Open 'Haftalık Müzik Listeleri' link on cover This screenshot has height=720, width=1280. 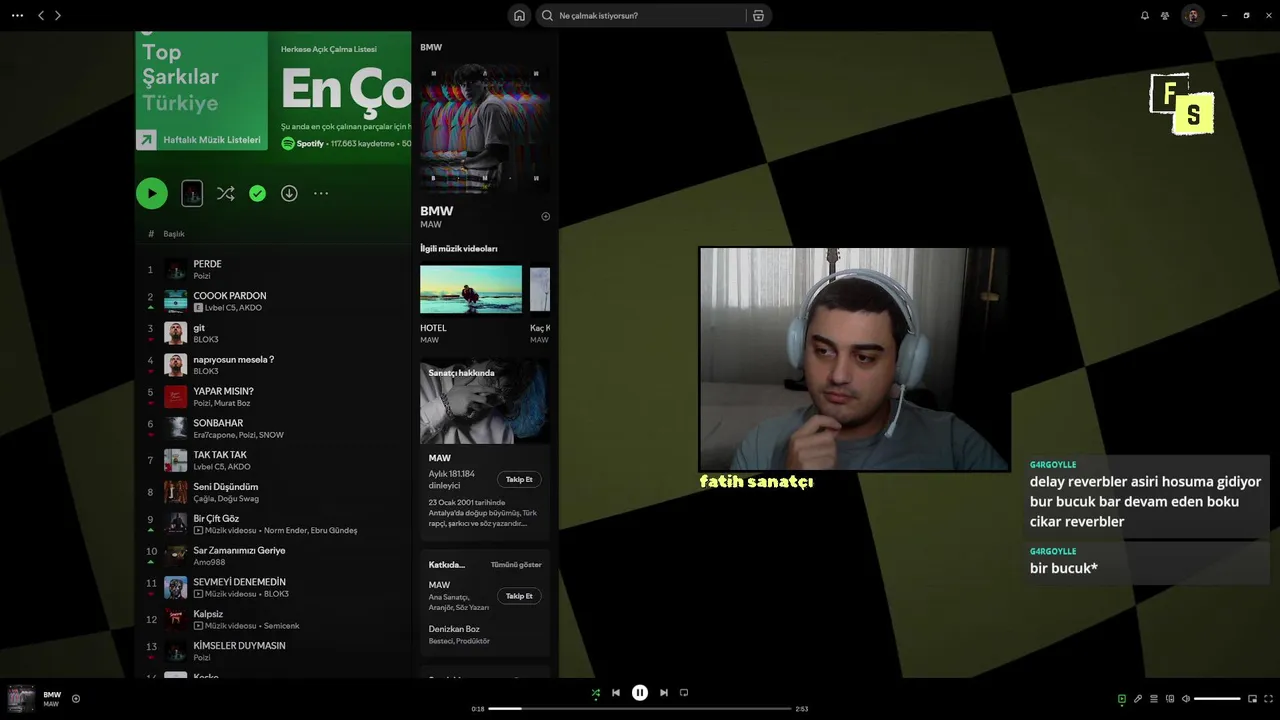[211, 140]
